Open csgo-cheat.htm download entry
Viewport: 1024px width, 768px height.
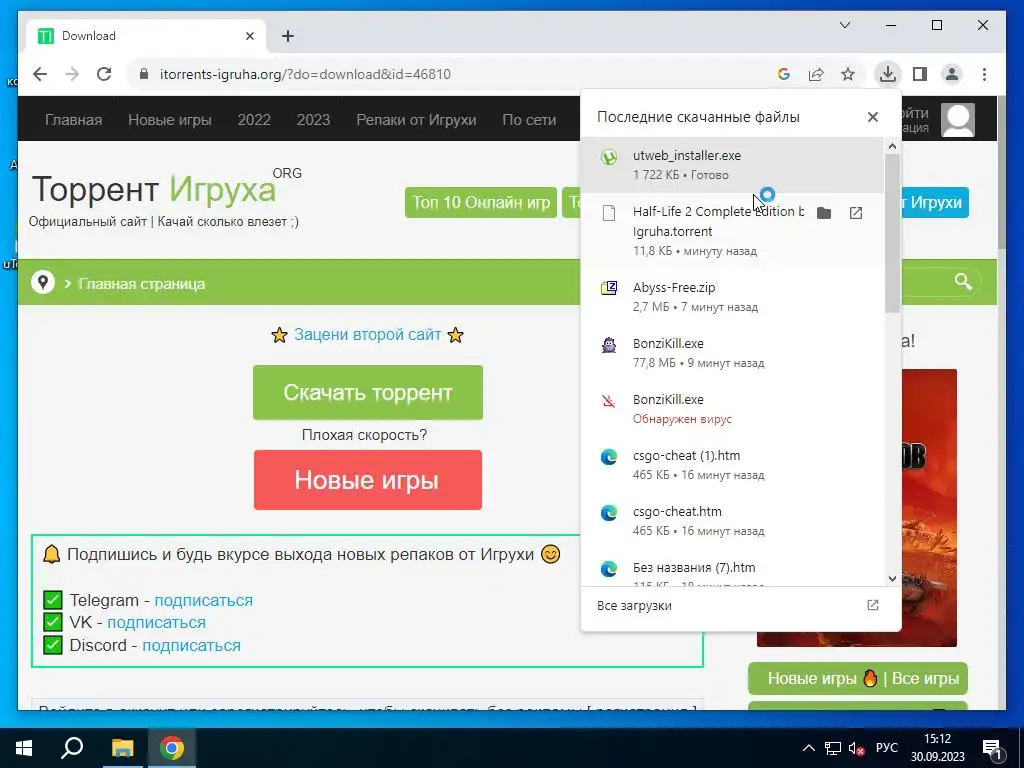tap(731, 520)
